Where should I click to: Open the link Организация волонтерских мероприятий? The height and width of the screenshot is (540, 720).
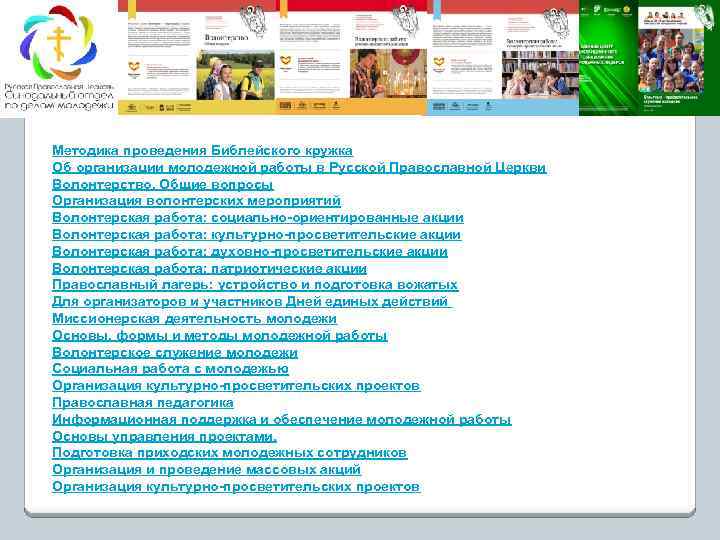pyautogui.click(x=196, y=201)
